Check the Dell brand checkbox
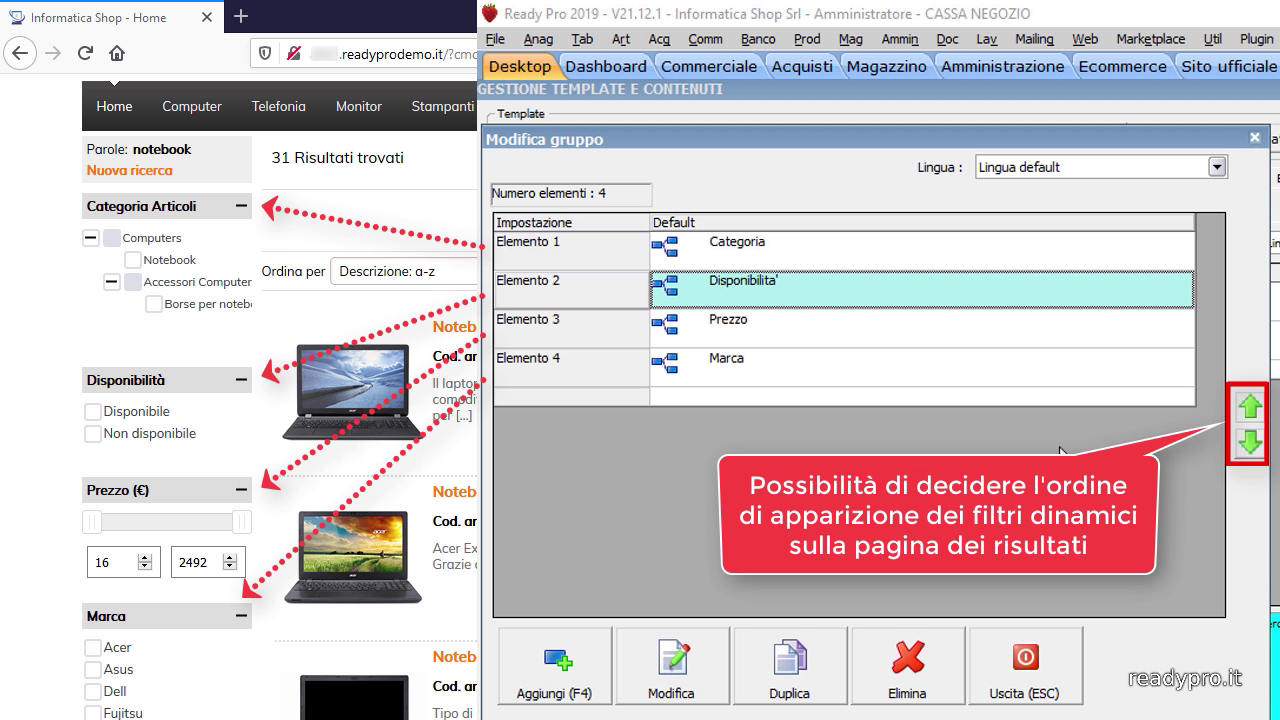 coord(93,692)
